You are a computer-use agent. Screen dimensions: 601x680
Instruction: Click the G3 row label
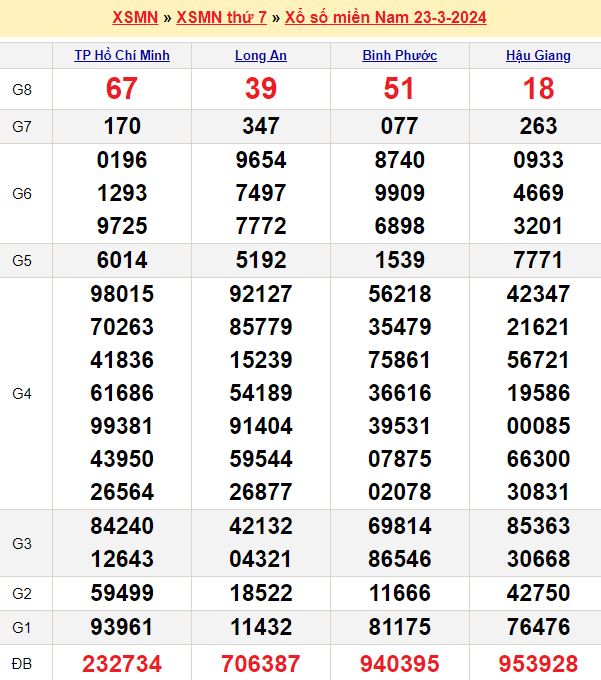click(22, 543)
